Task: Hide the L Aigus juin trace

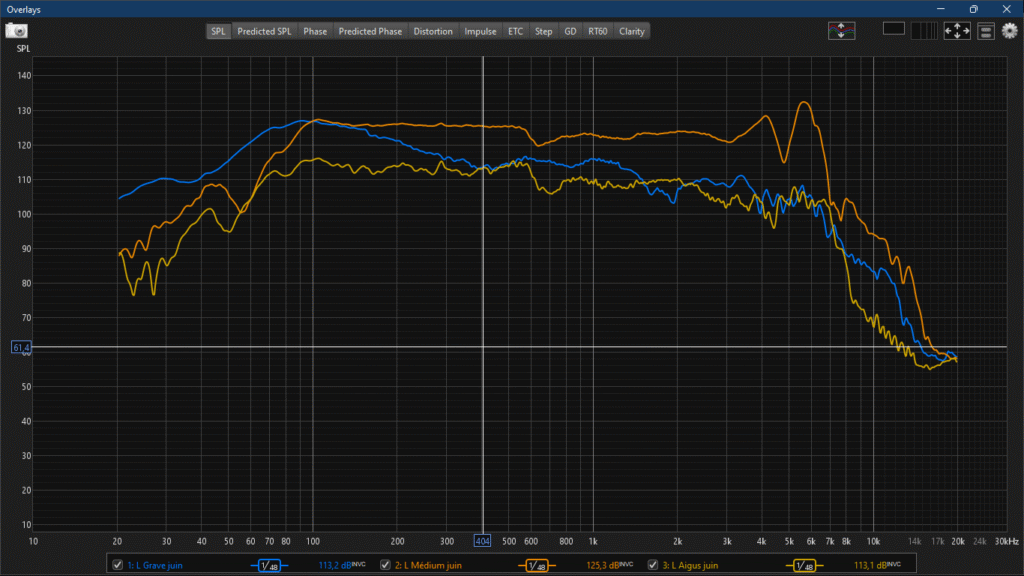Action: pos(653,565)
